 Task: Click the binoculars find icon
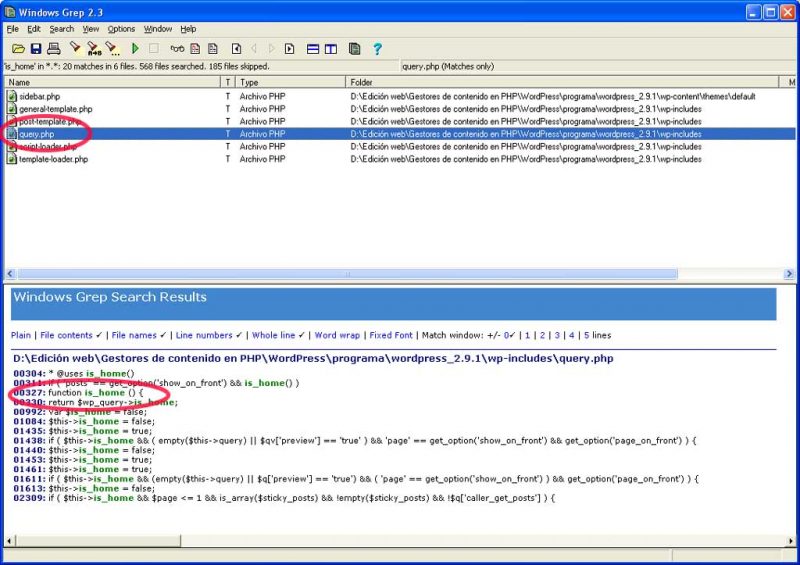(177, 48)
